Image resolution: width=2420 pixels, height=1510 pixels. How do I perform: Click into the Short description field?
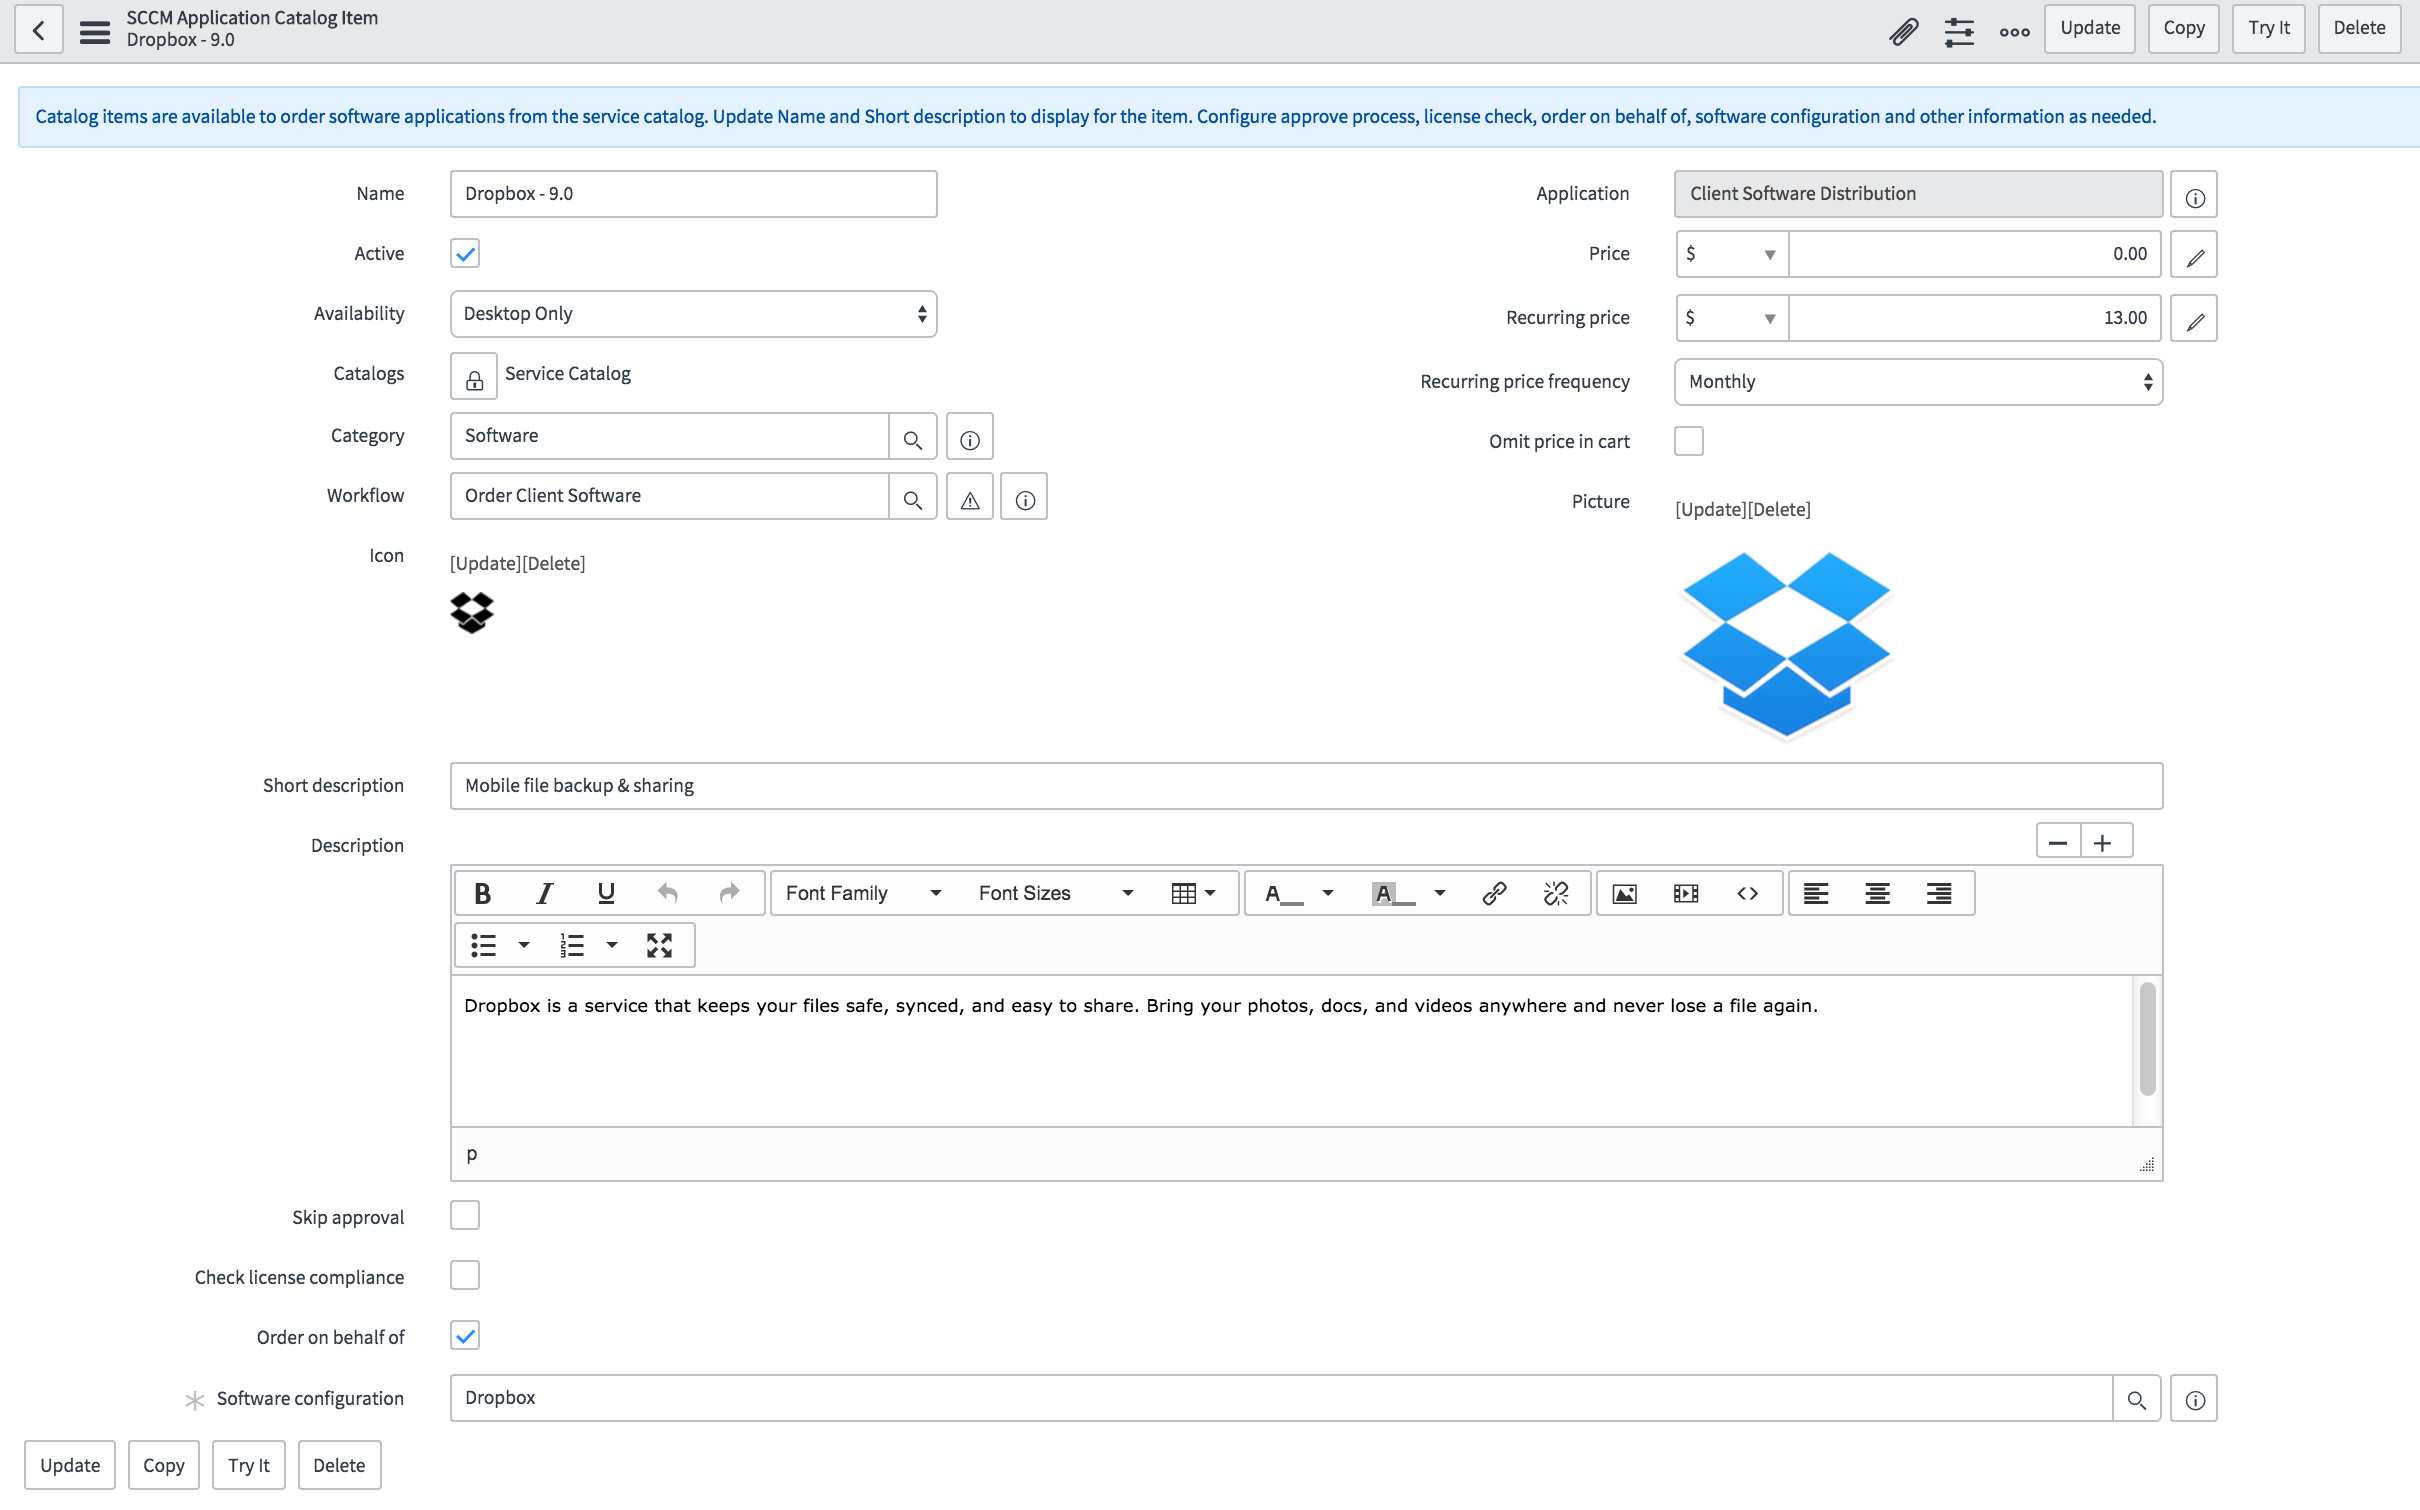(1306, 786)
